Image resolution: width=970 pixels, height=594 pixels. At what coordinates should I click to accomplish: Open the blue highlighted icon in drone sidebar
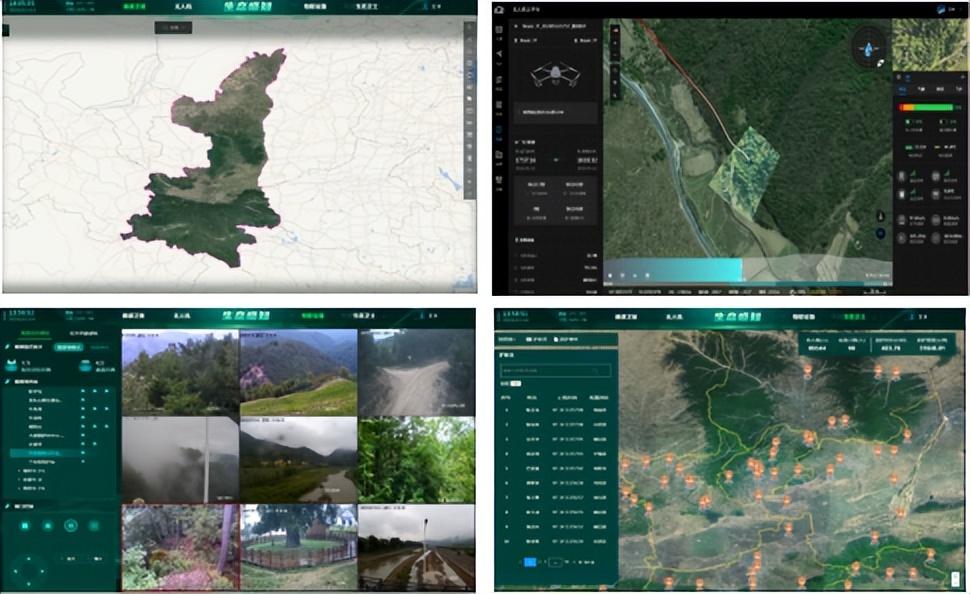(500, 131)
